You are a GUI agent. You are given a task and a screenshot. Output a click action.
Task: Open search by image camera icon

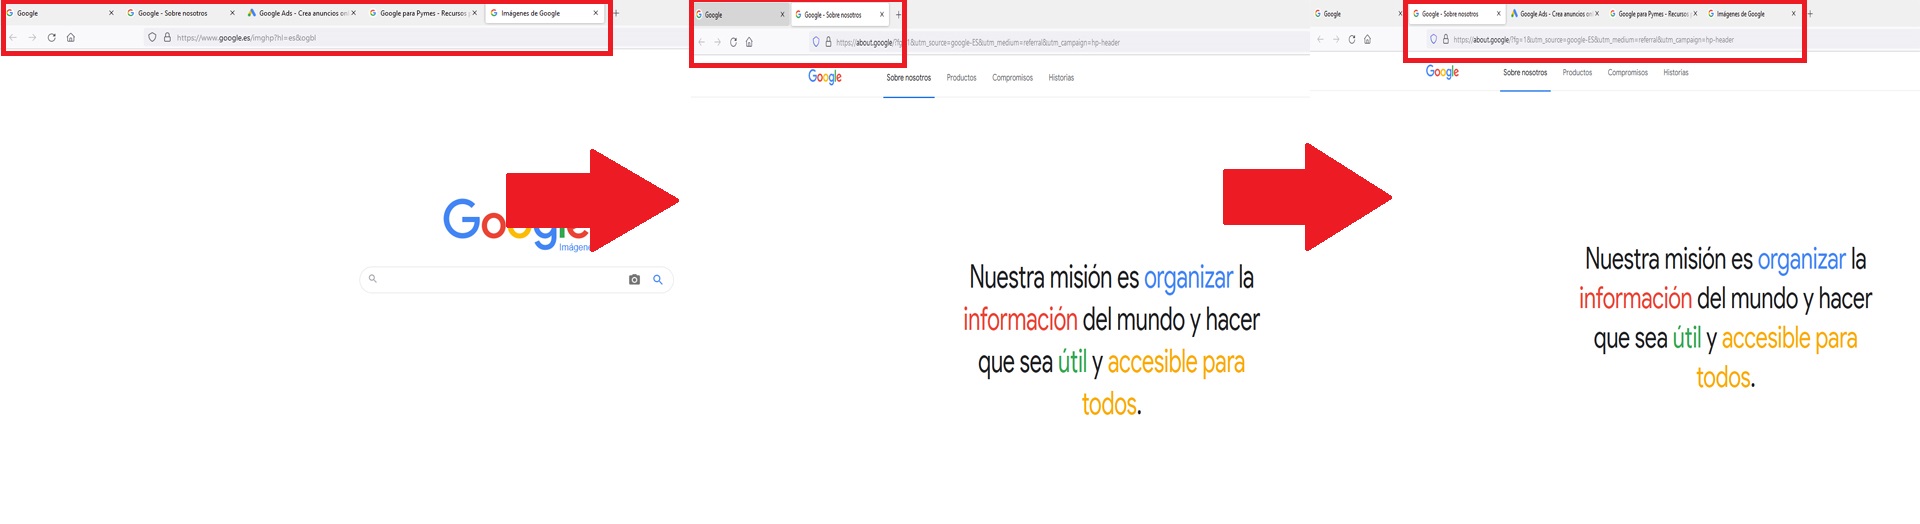[x=634, y=280]
